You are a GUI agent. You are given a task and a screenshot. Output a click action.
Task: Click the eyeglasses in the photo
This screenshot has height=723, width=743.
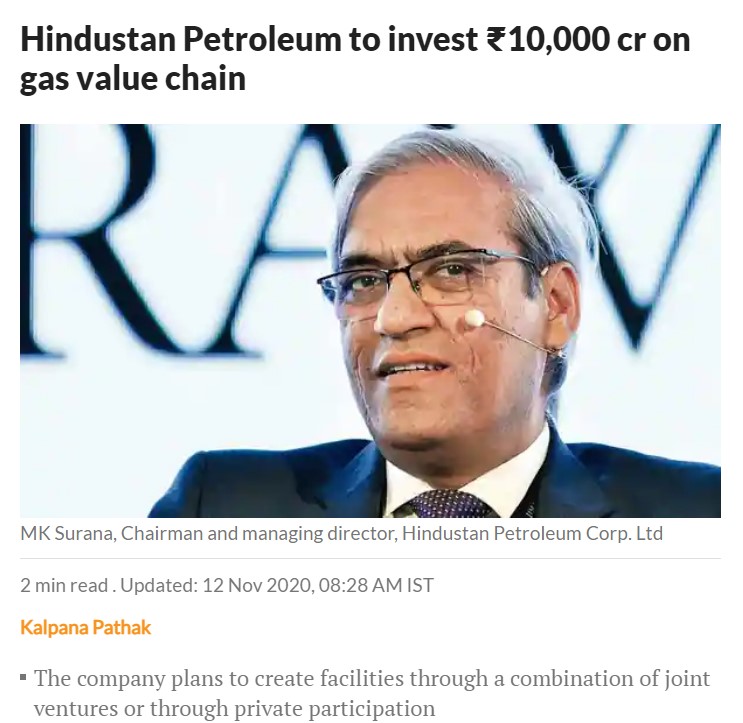coord(420,281)
